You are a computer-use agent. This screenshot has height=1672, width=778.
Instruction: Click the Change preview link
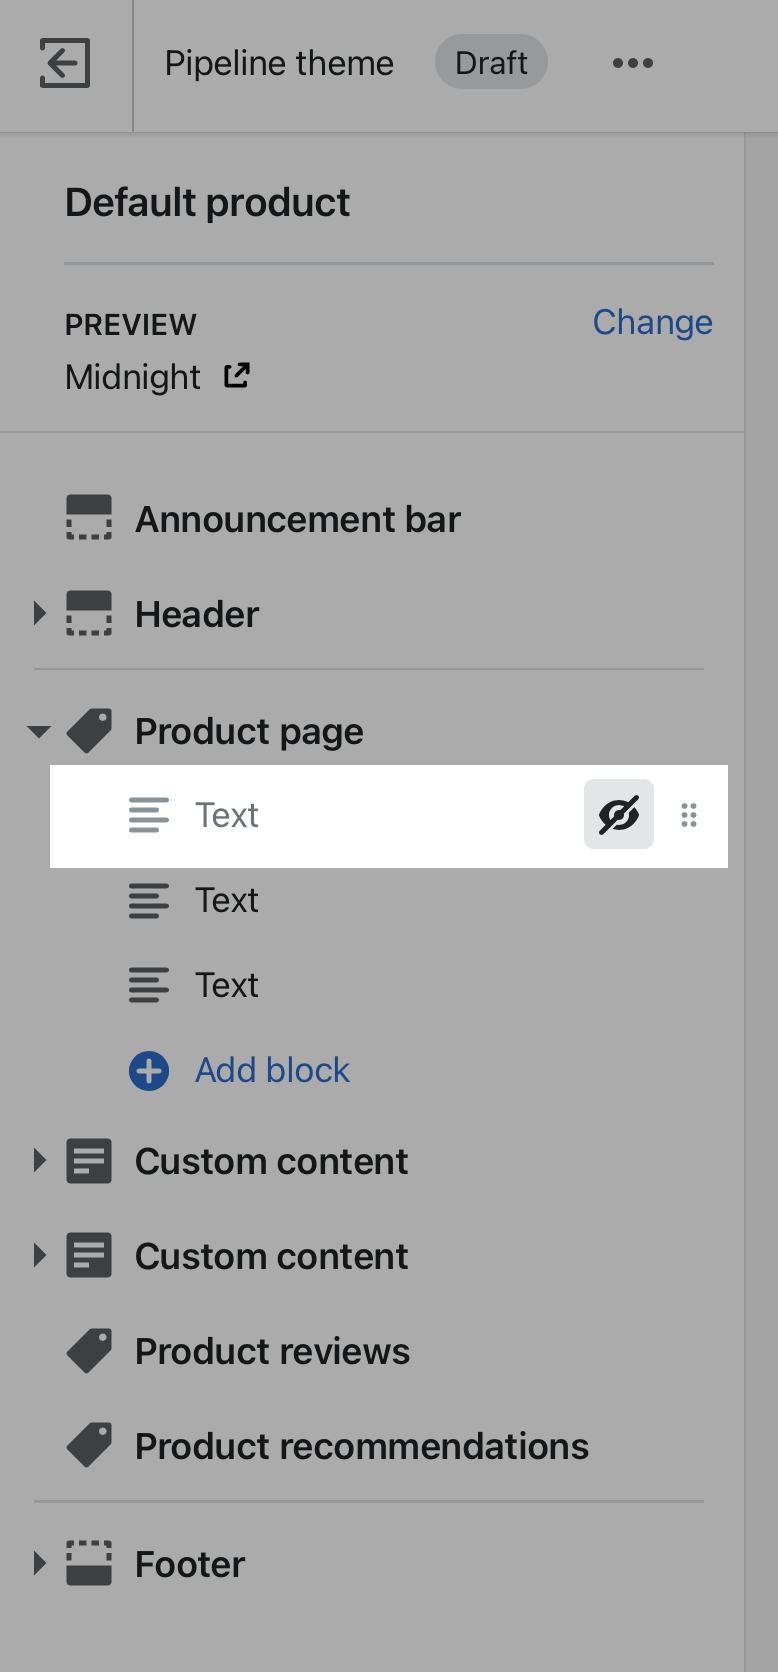click(x=652, y=322)
